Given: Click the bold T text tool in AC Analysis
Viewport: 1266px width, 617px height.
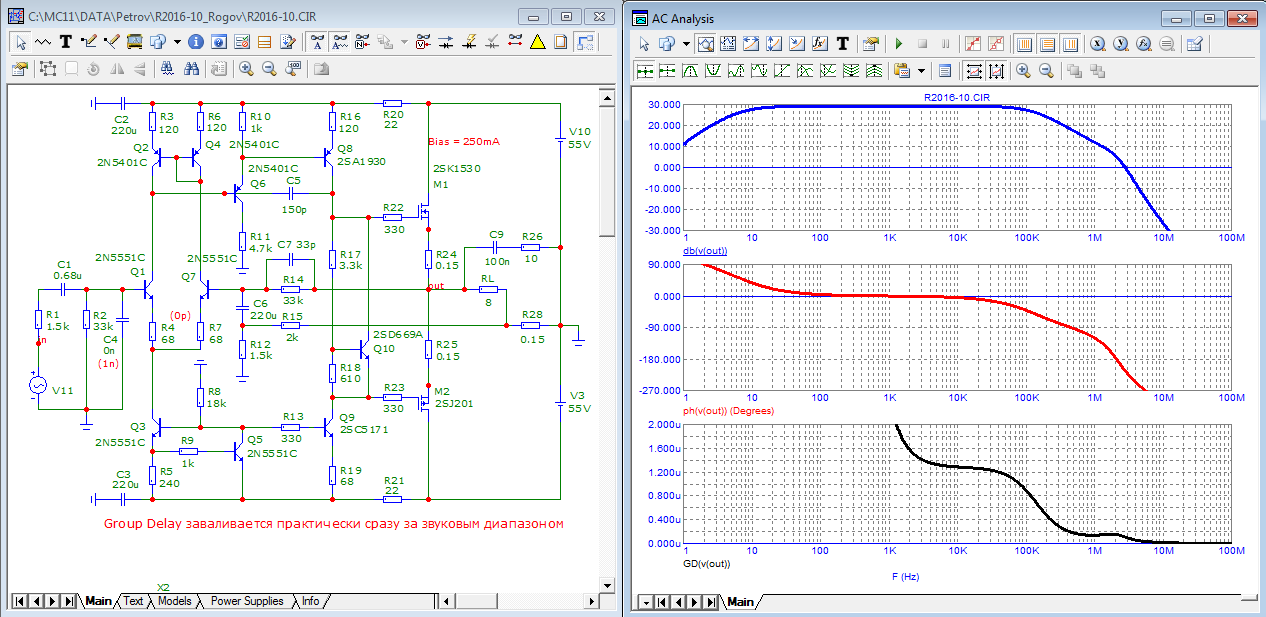Looking at the screenshot, I should click(843, 44).
